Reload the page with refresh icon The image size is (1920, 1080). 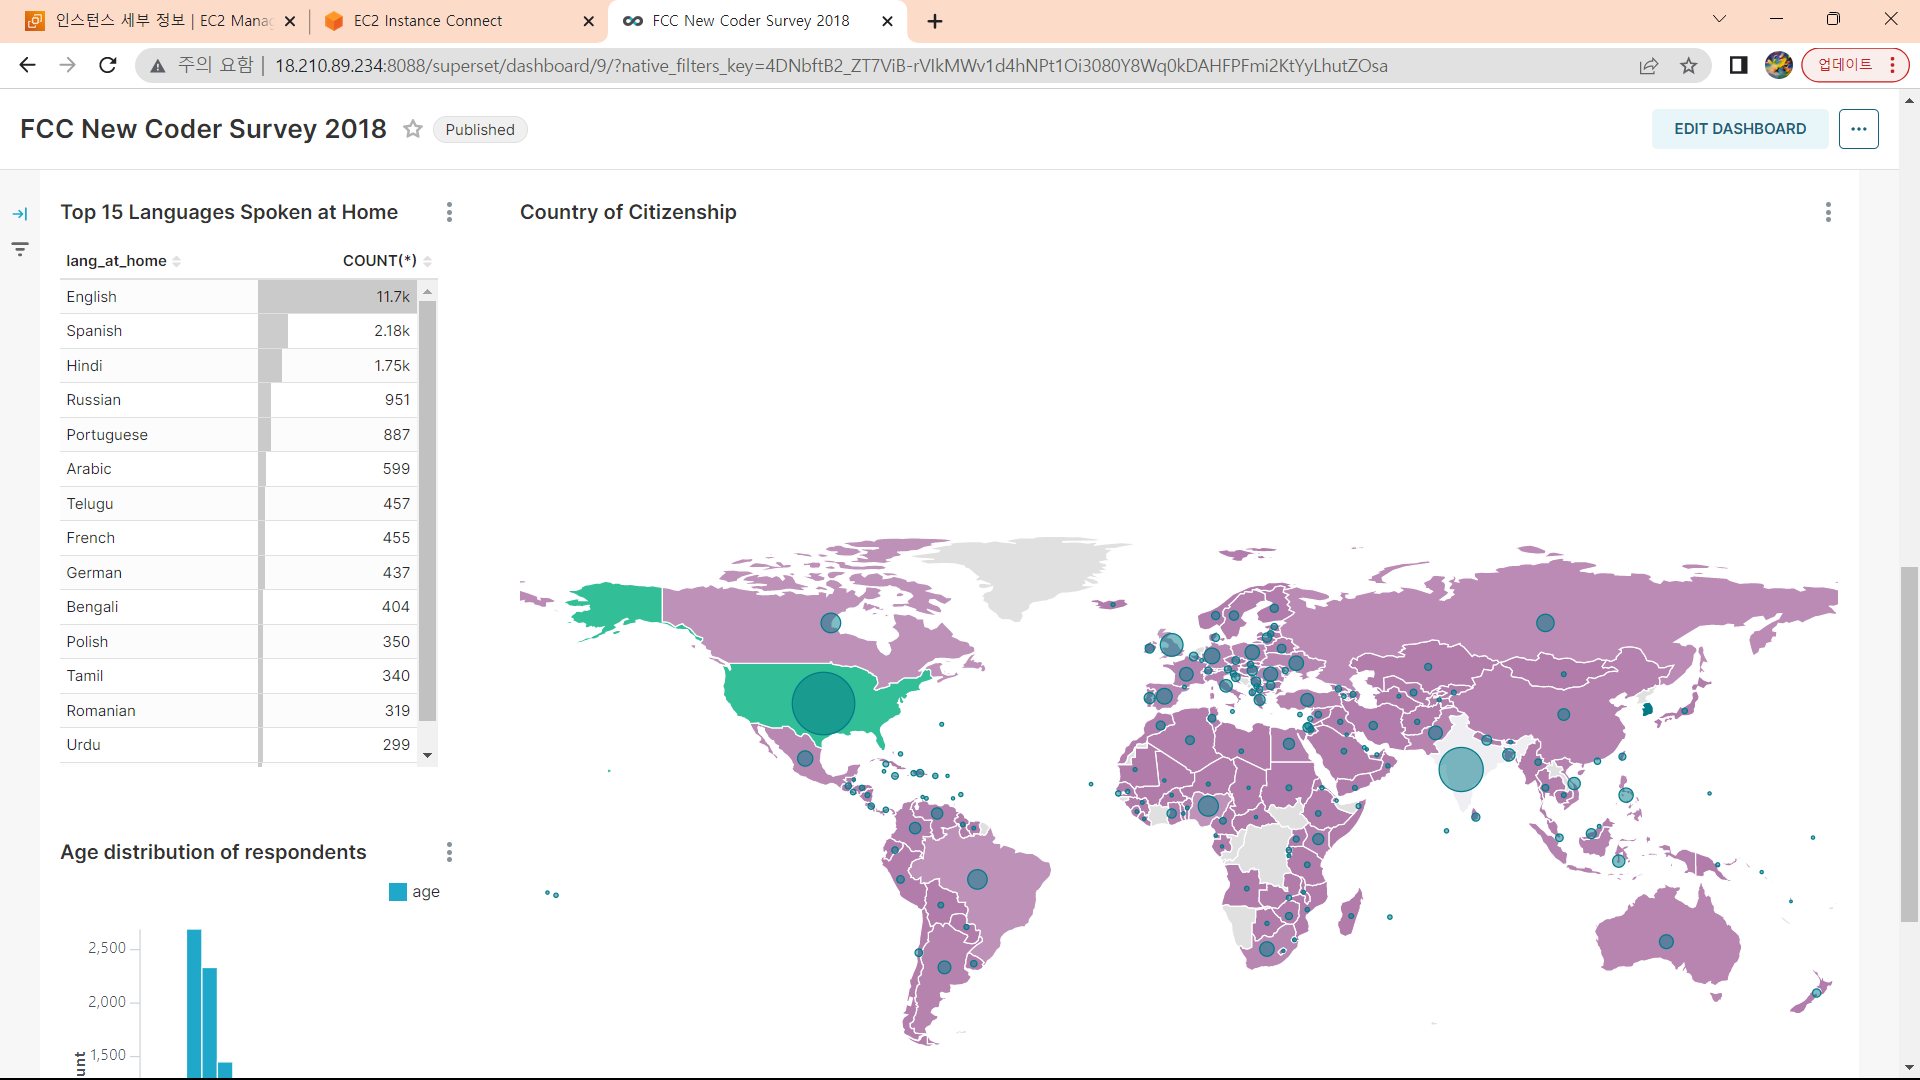click(108, 66)
